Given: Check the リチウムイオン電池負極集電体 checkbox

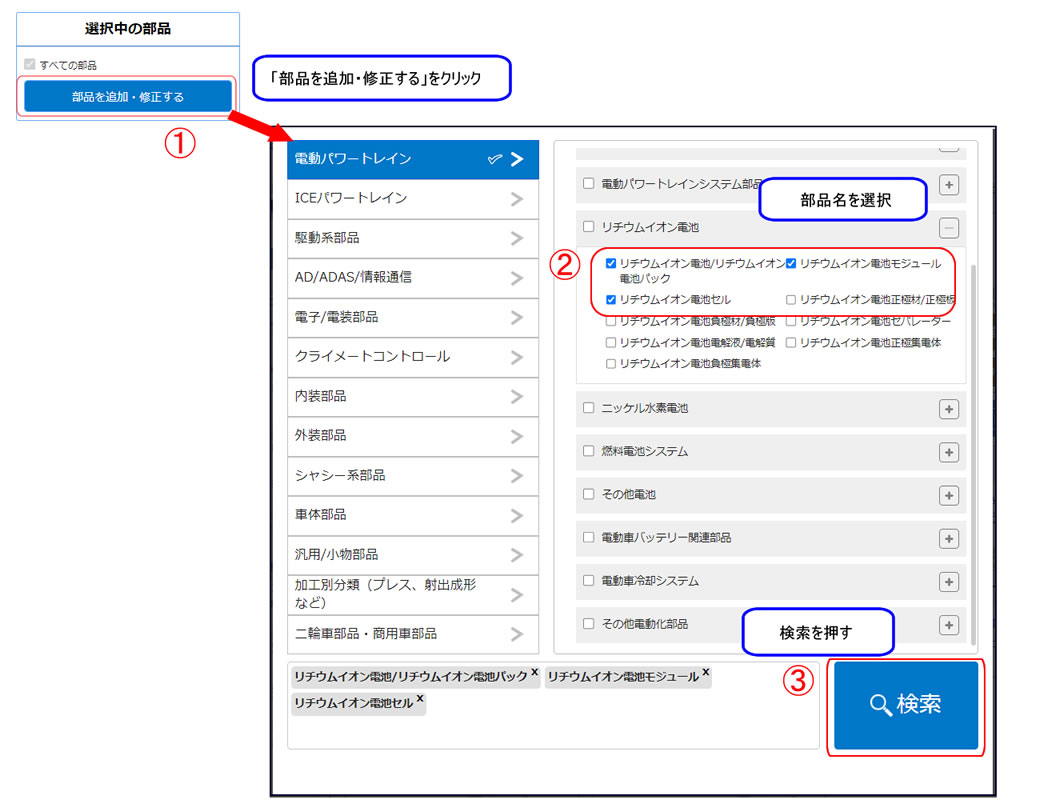Looking at the screenshot, I should point(611,364).
